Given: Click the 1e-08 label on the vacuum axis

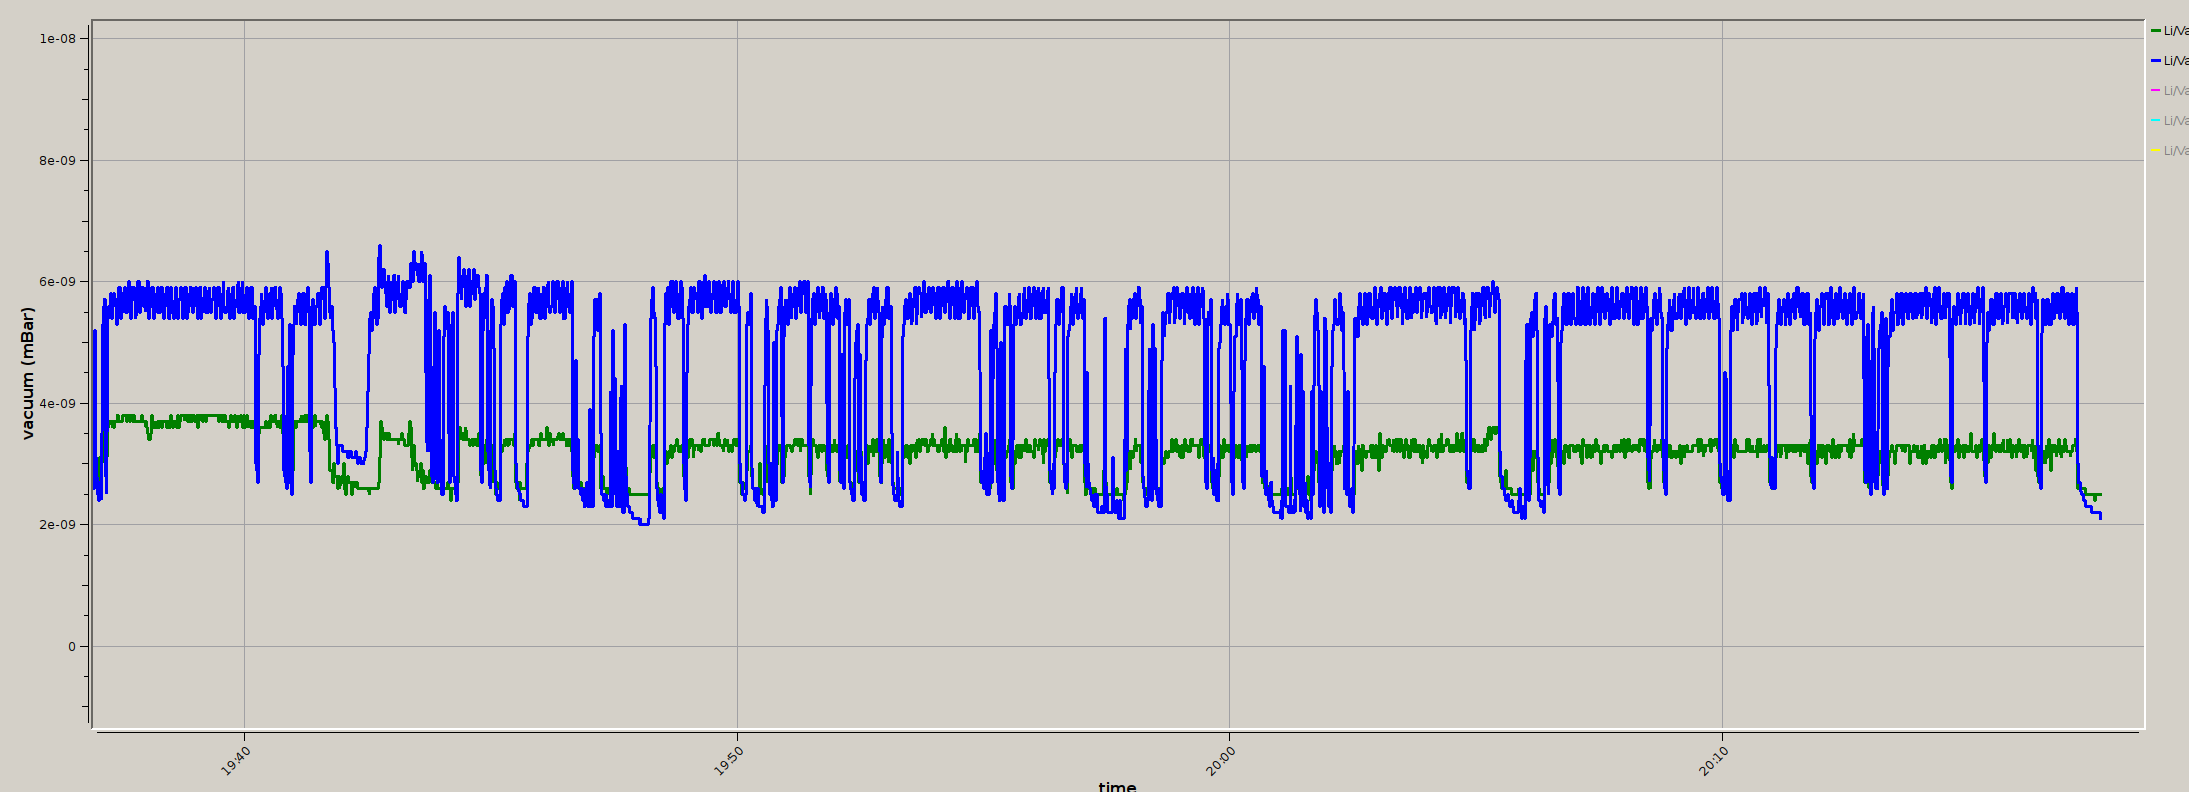Looking at the screenshot, I should [x=57, y=39].
